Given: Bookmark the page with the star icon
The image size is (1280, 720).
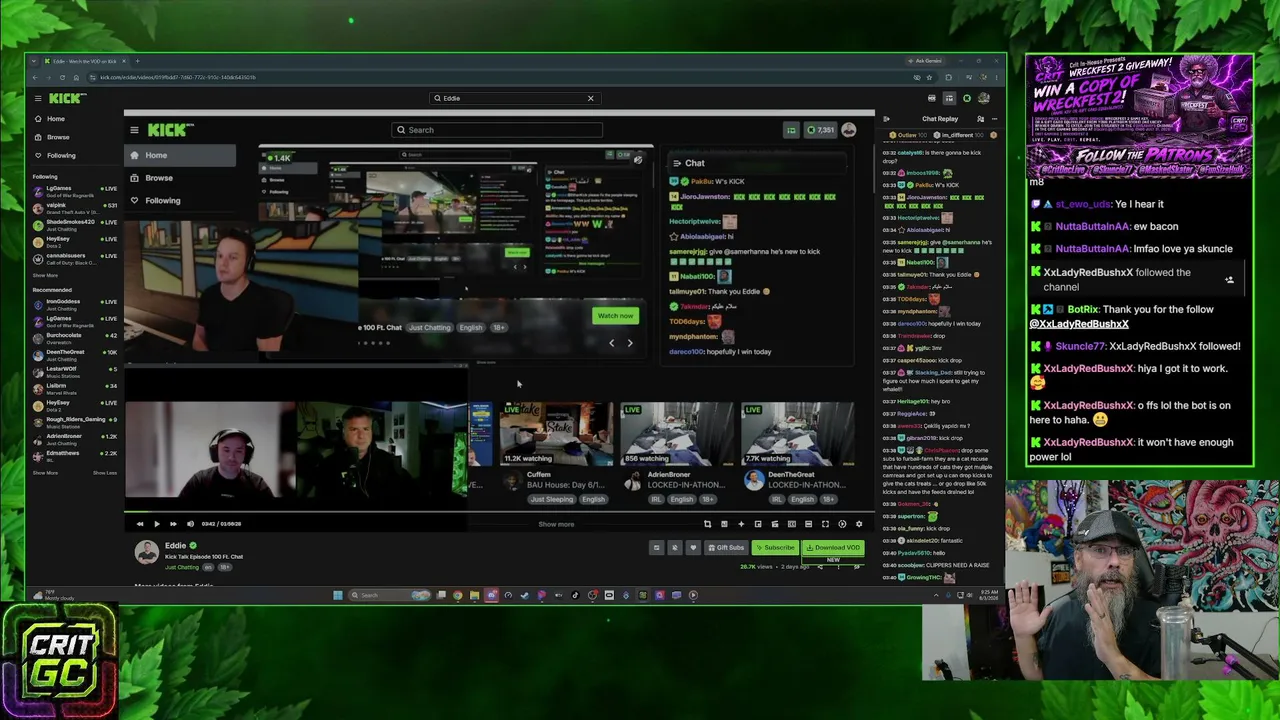Looking at the screenshot, I should [929, 77].
